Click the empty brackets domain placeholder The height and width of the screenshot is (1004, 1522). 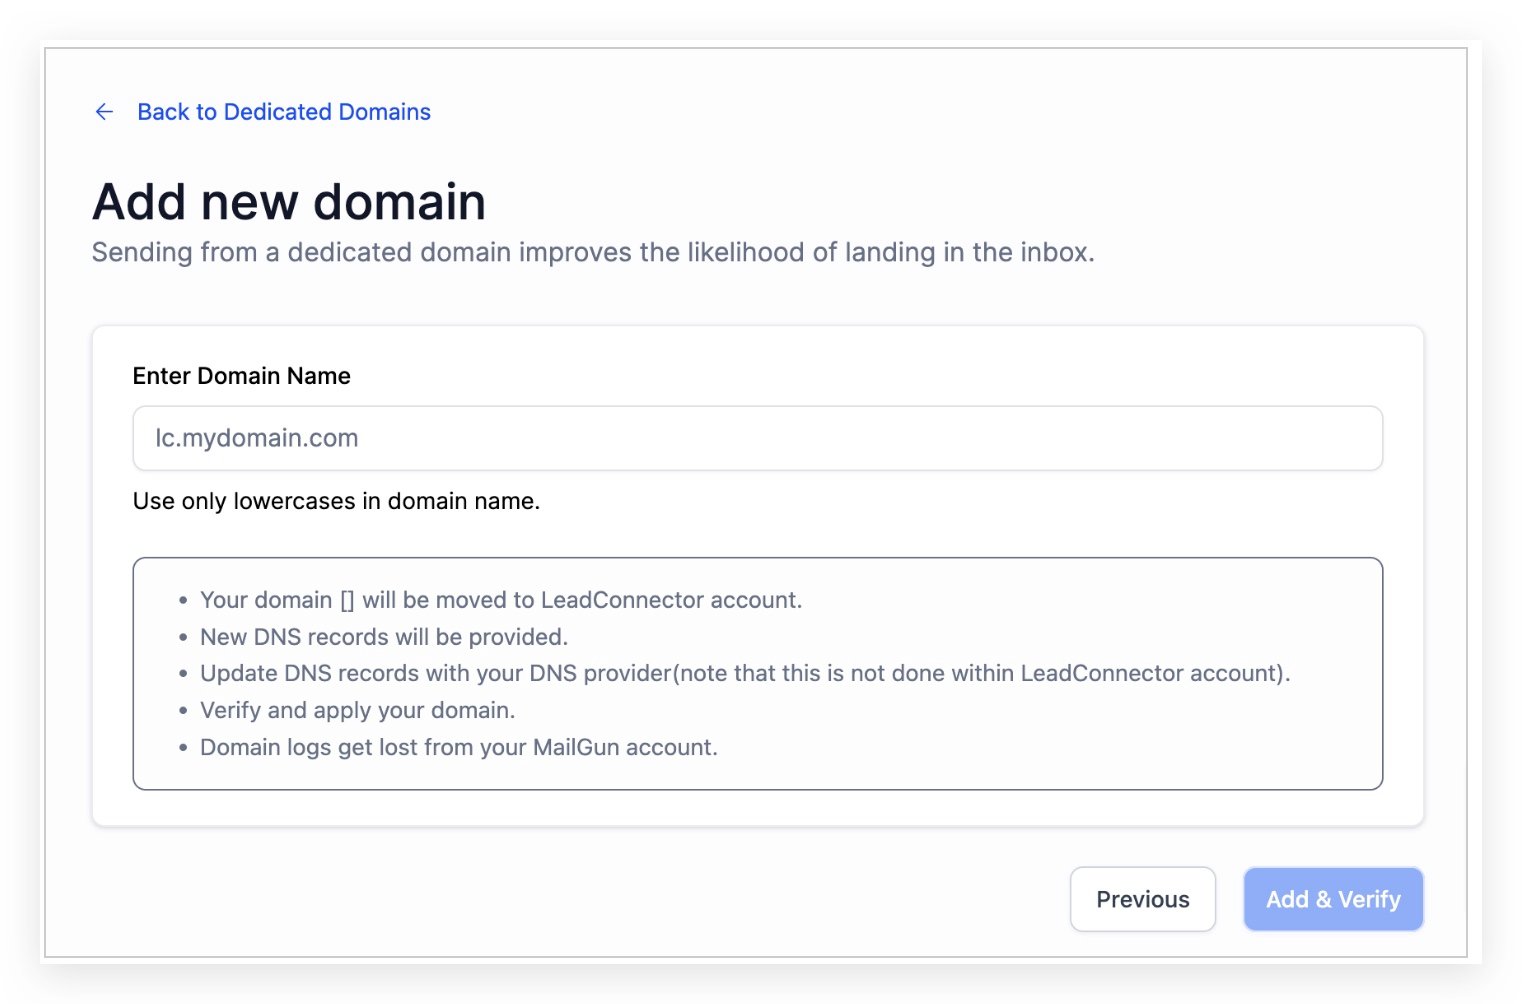tap(347, 600)
